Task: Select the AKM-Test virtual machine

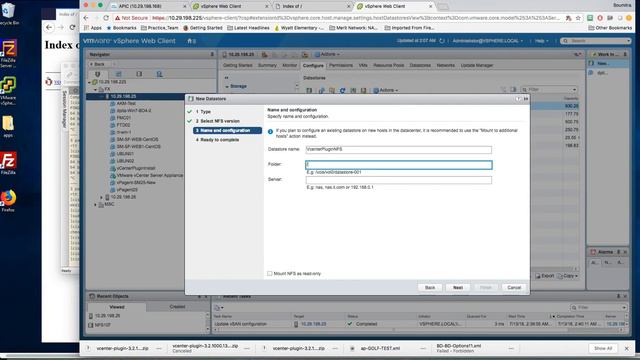Action: click(126, 104)
